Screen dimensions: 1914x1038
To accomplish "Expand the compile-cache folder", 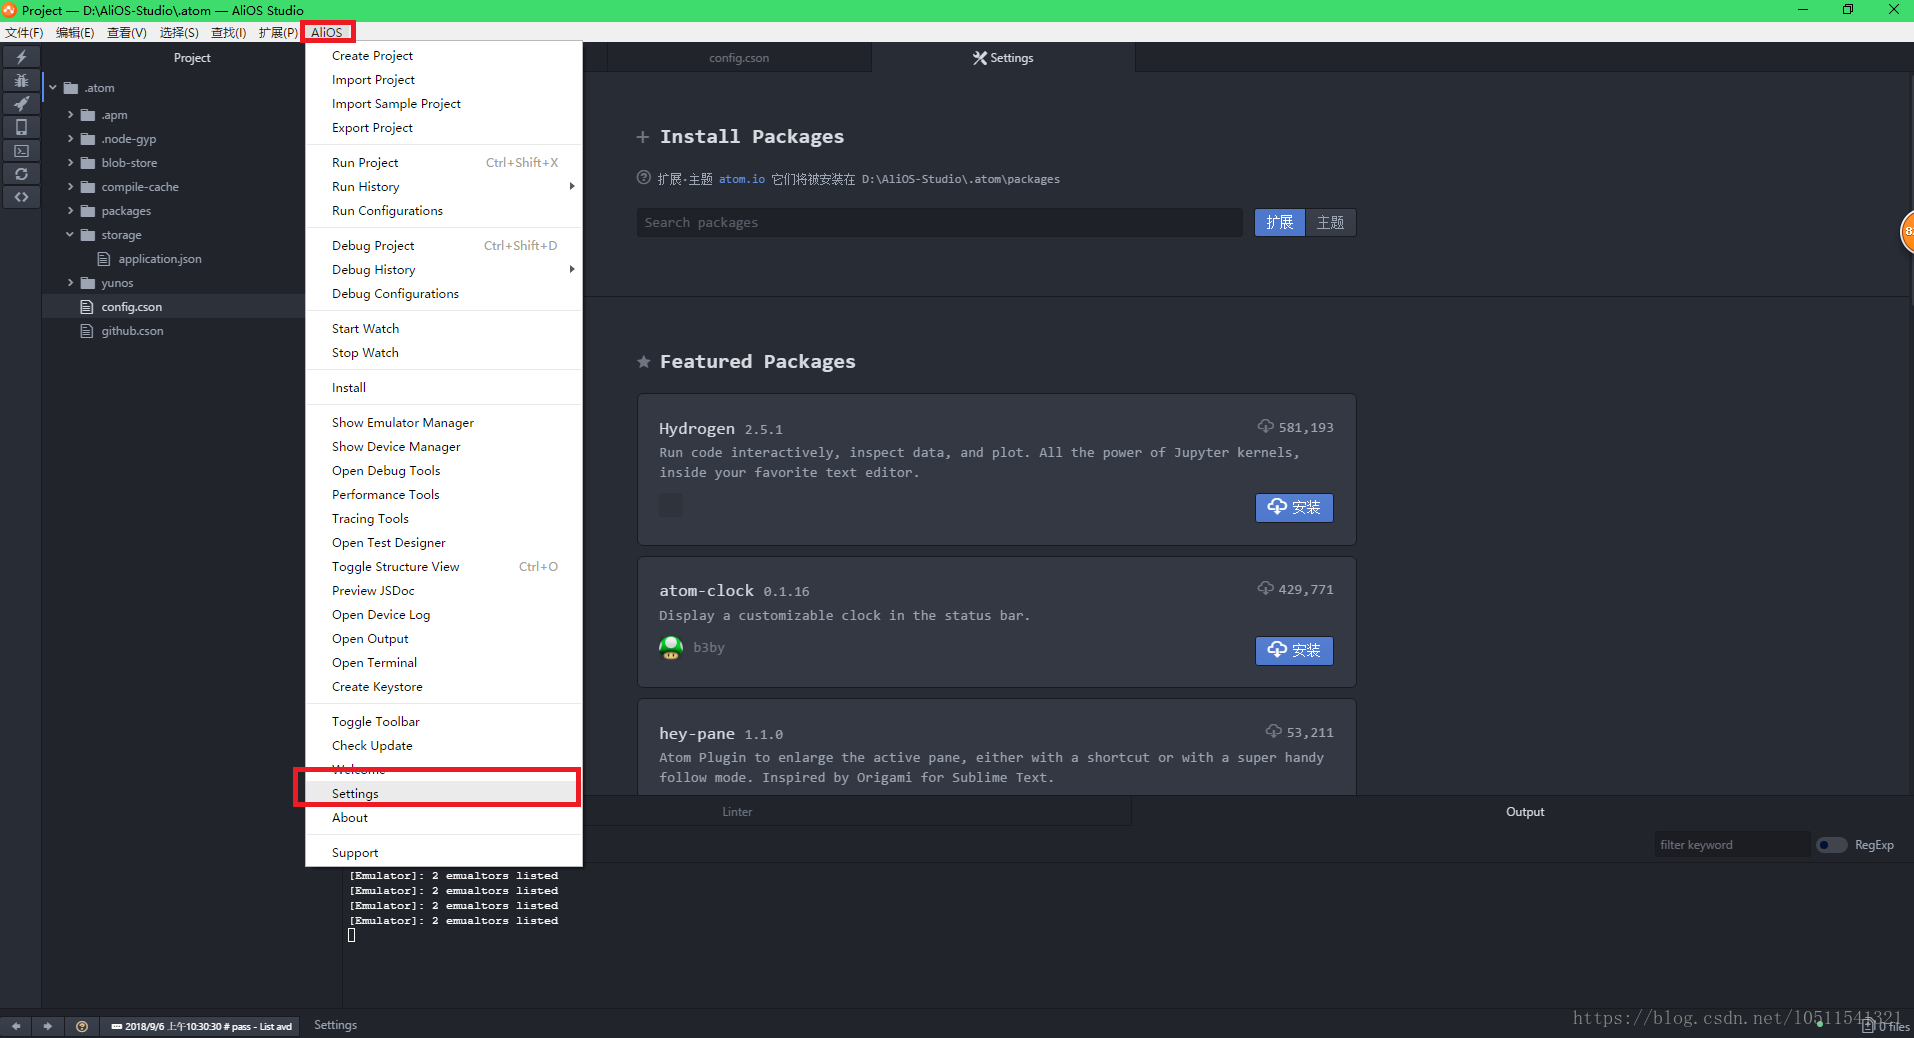I will [x=70, y=187].
